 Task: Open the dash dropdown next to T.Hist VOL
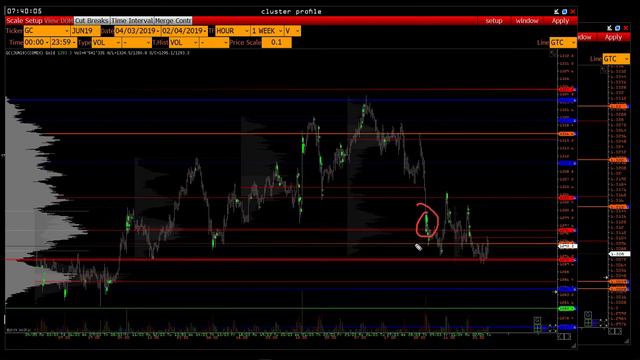tap(214, 42)
